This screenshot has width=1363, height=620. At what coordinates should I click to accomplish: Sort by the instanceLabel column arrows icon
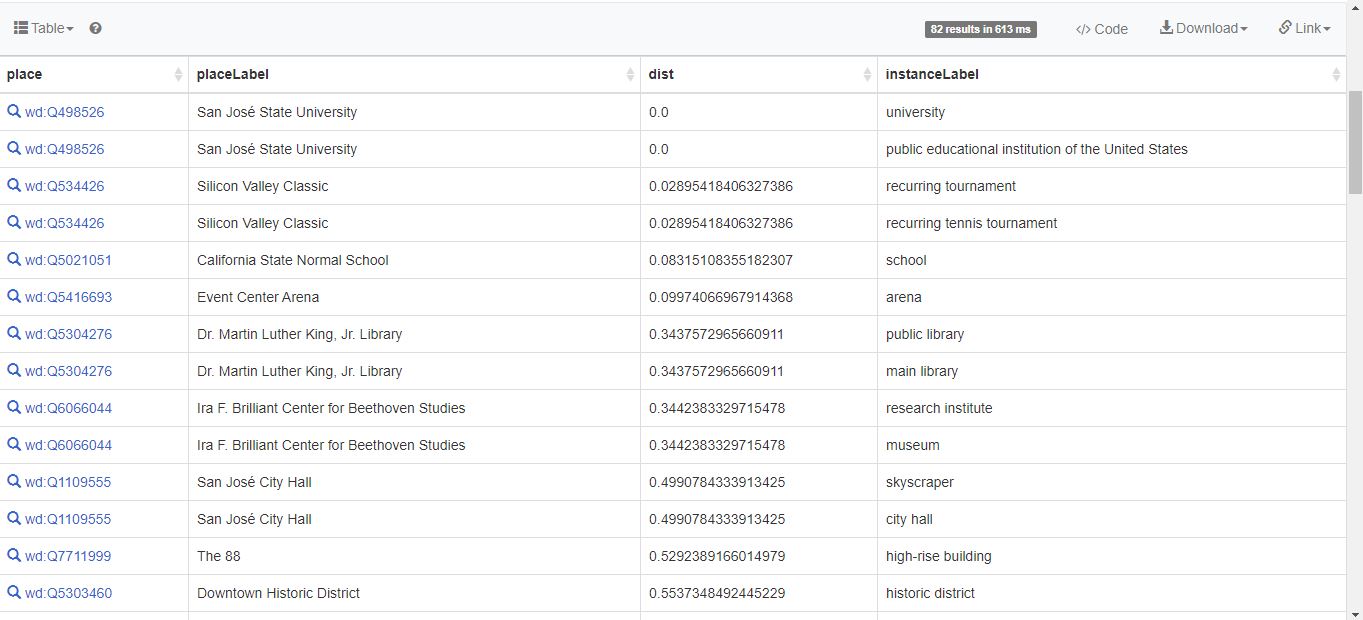1337,74
